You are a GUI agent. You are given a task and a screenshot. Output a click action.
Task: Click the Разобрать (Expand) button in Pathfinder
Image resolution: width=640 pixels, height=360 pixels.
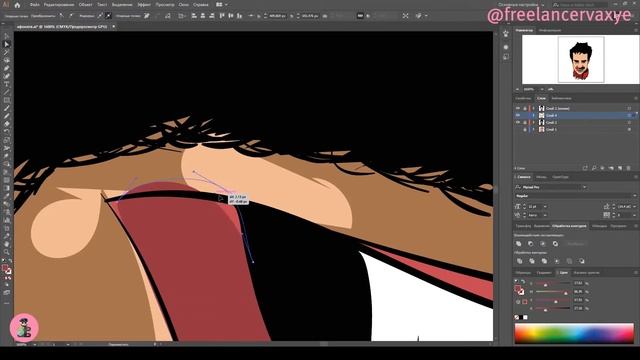point(576,244)
